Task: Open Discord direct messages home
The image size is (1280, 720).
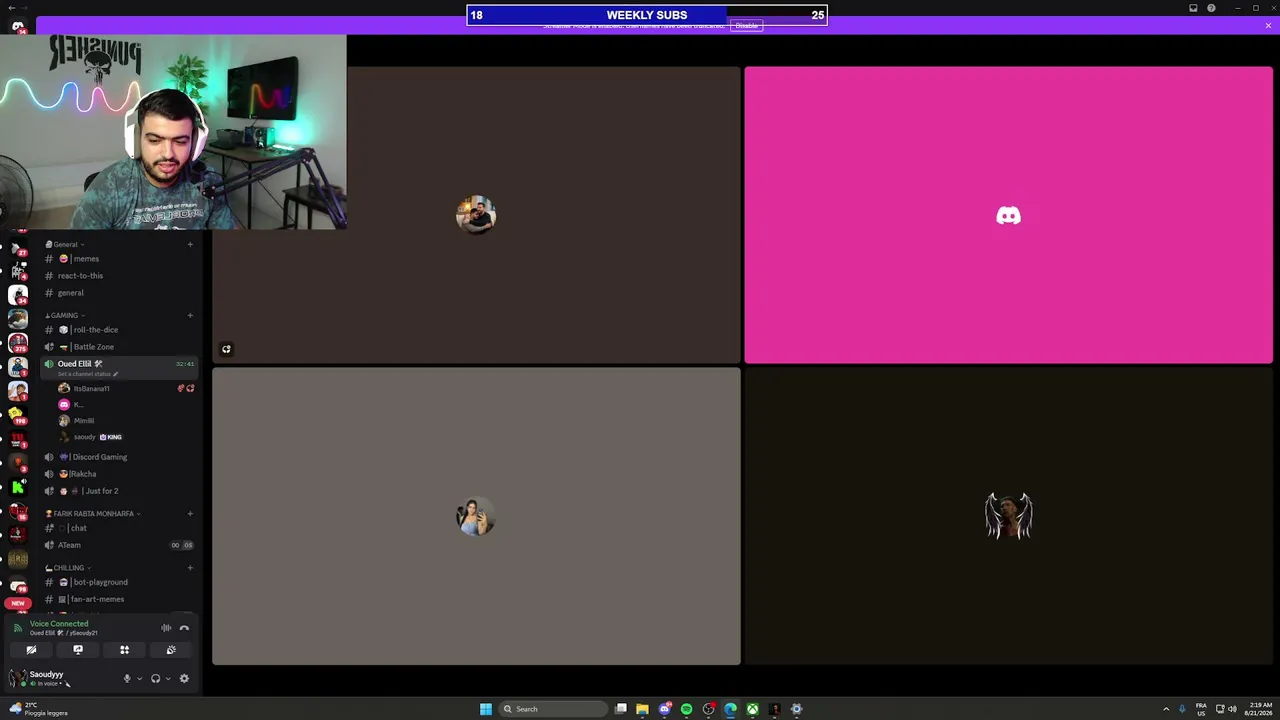Action: point(18,26)
